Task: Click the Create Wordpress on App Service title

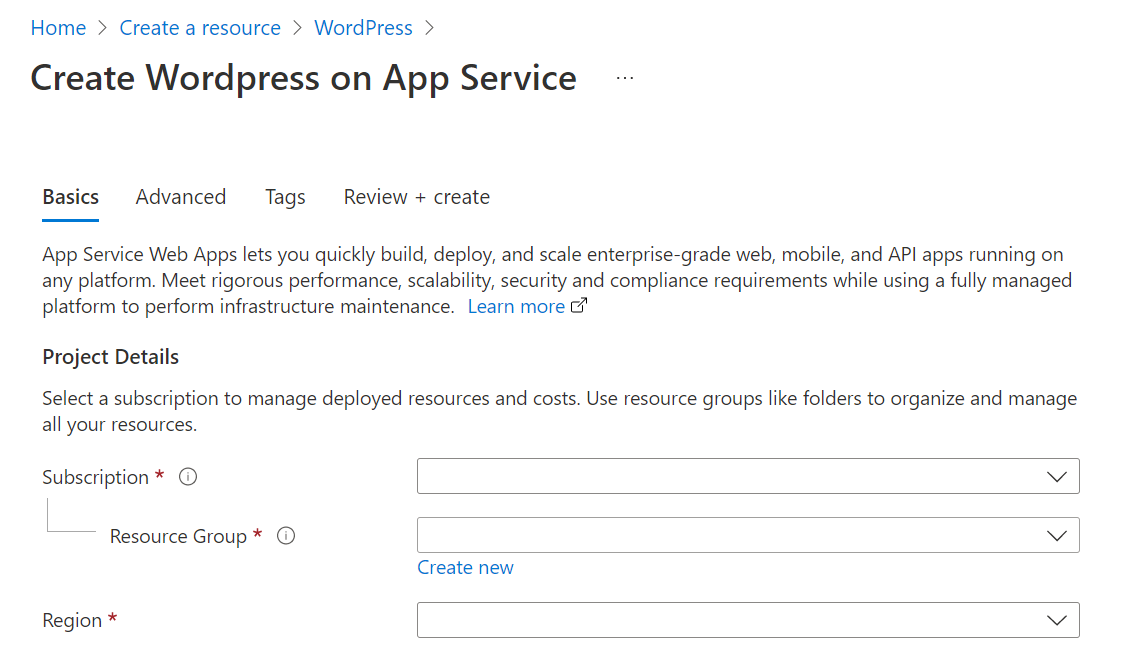Action: [x=303, y=78]
